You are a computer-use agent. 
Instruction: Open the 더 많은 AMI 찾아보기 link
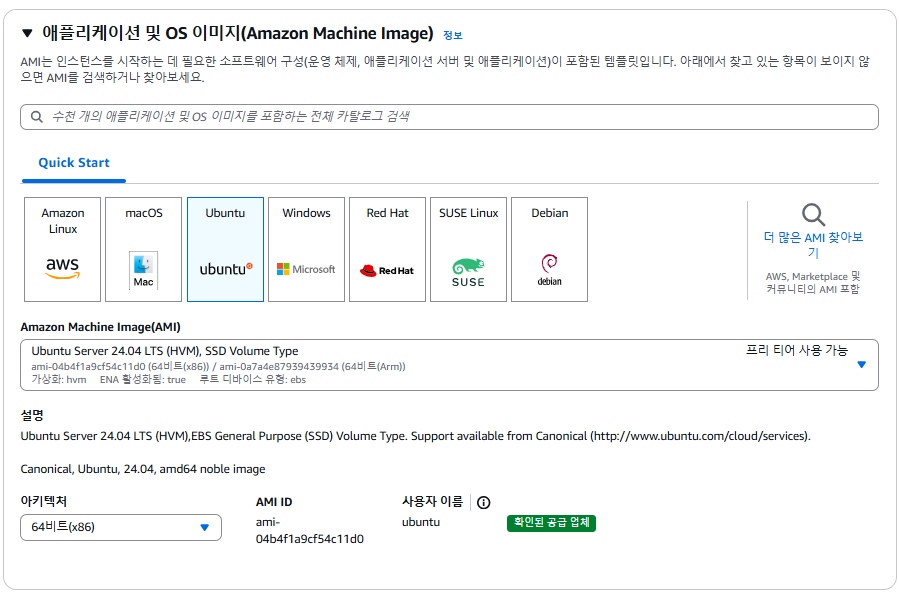813,245
